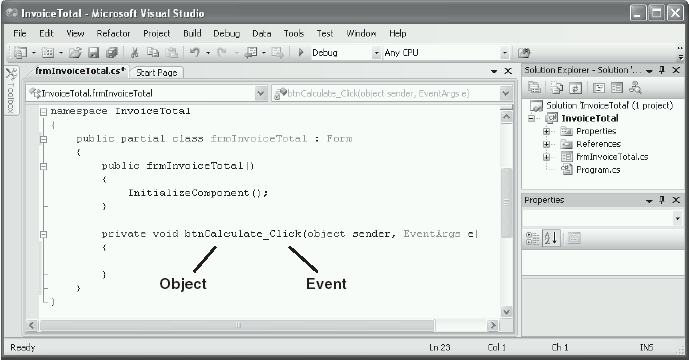
Task: Select frmInvoiceTotal.cs in Solution Explorer
Action: tap(612, 157)
